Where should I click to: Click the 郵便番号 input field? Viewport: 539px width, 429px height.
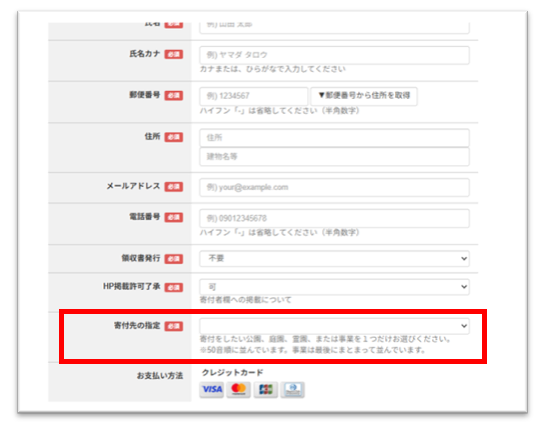(253, 96)
